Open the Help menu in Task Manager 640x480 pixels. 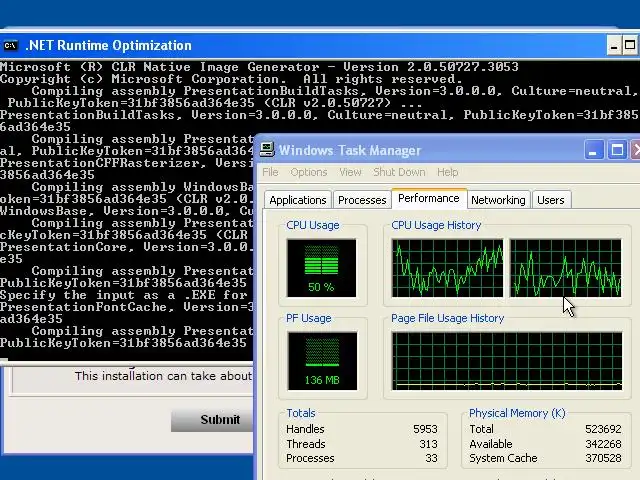click(447, 172)
